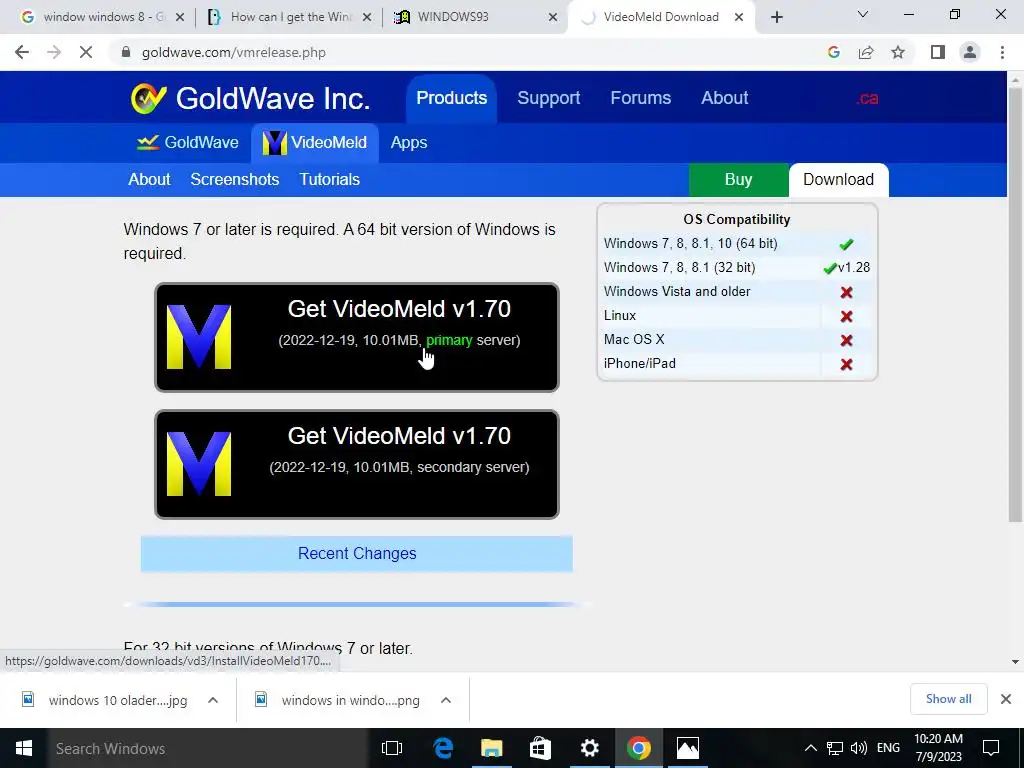
Task: Open the GoldWave product tab
Action: click(187, 142)
